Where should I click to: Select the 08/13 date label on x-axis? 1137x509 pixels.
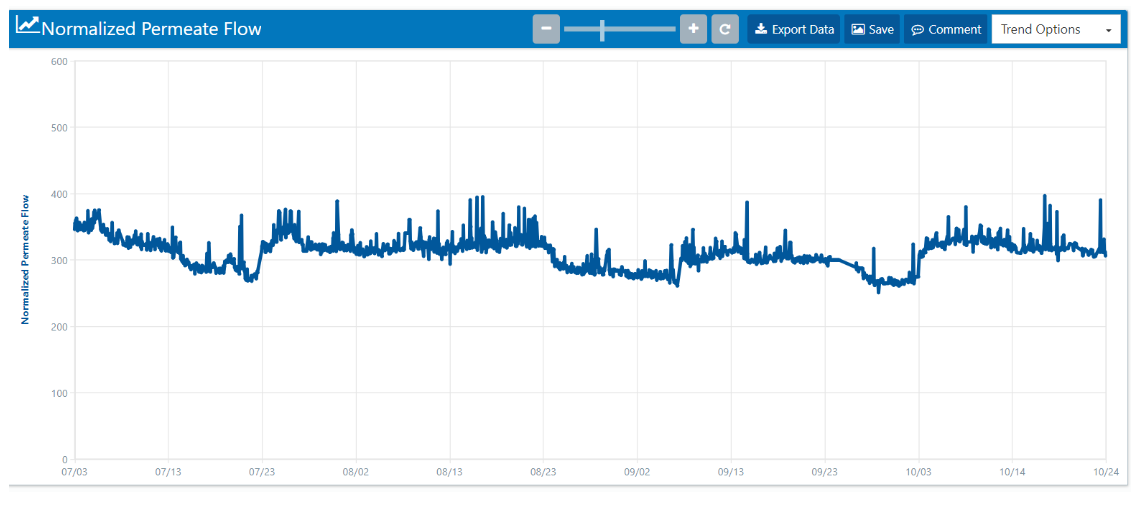(450, 471)
